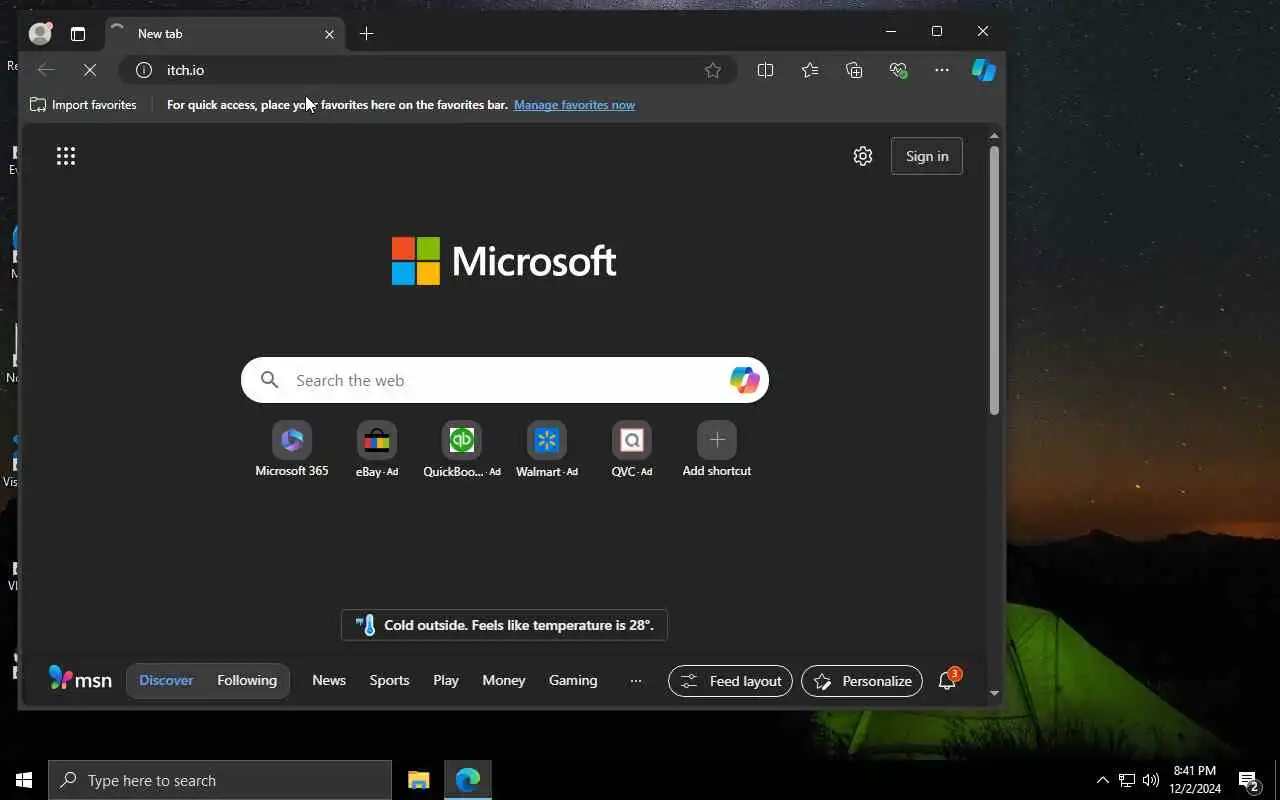
Task: Open Feed layout options
Action: (731, 681)
